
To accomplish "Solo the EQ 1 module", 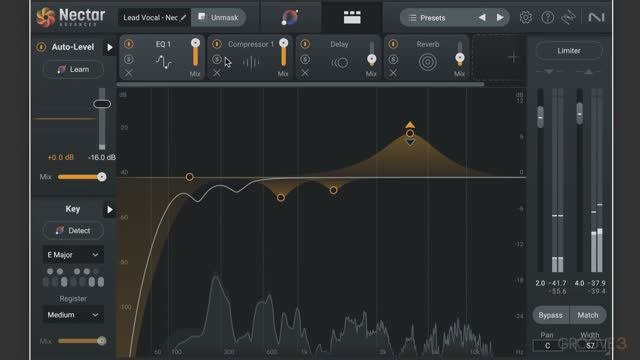I will tap(129, 59).
